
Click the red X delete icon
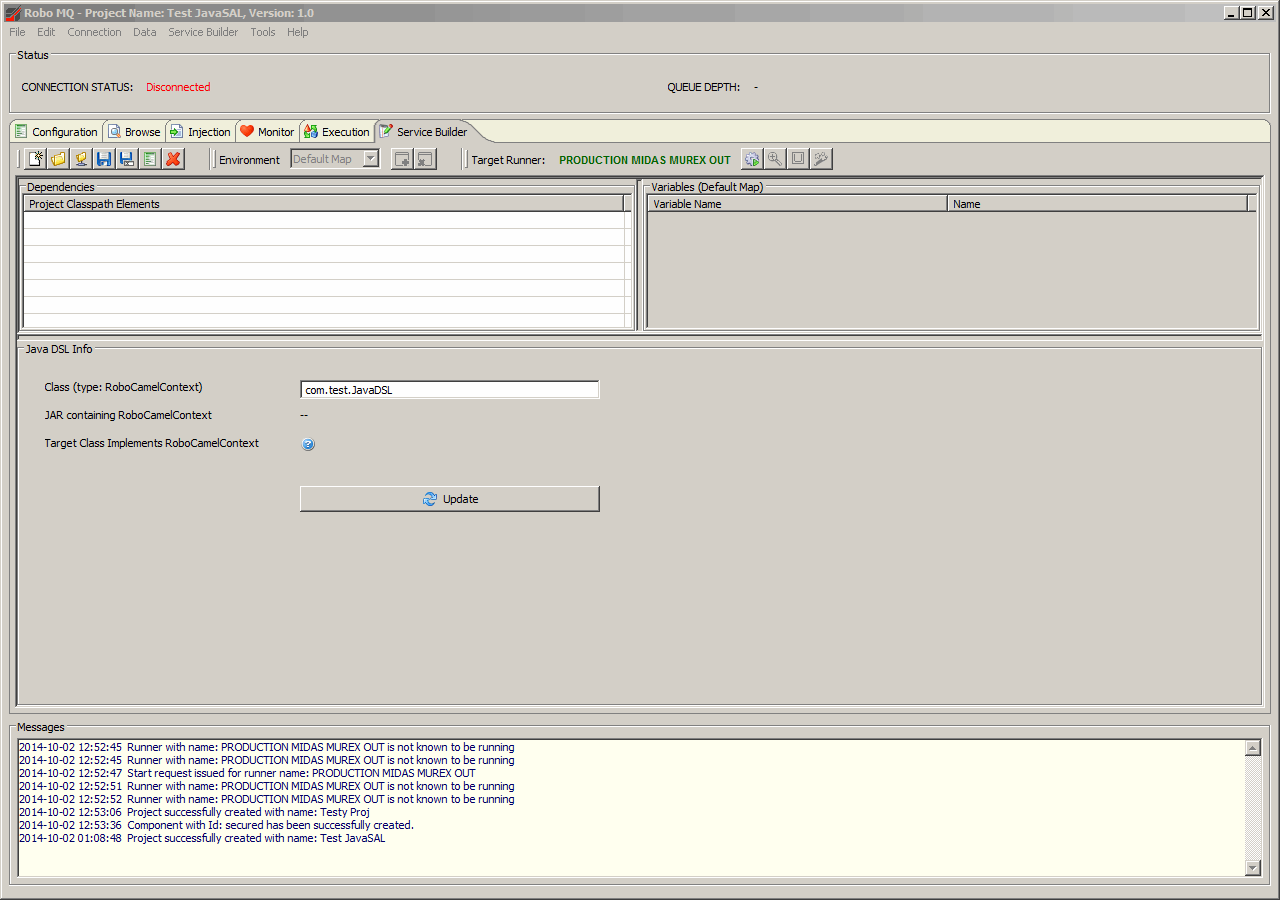coord(174,159)
